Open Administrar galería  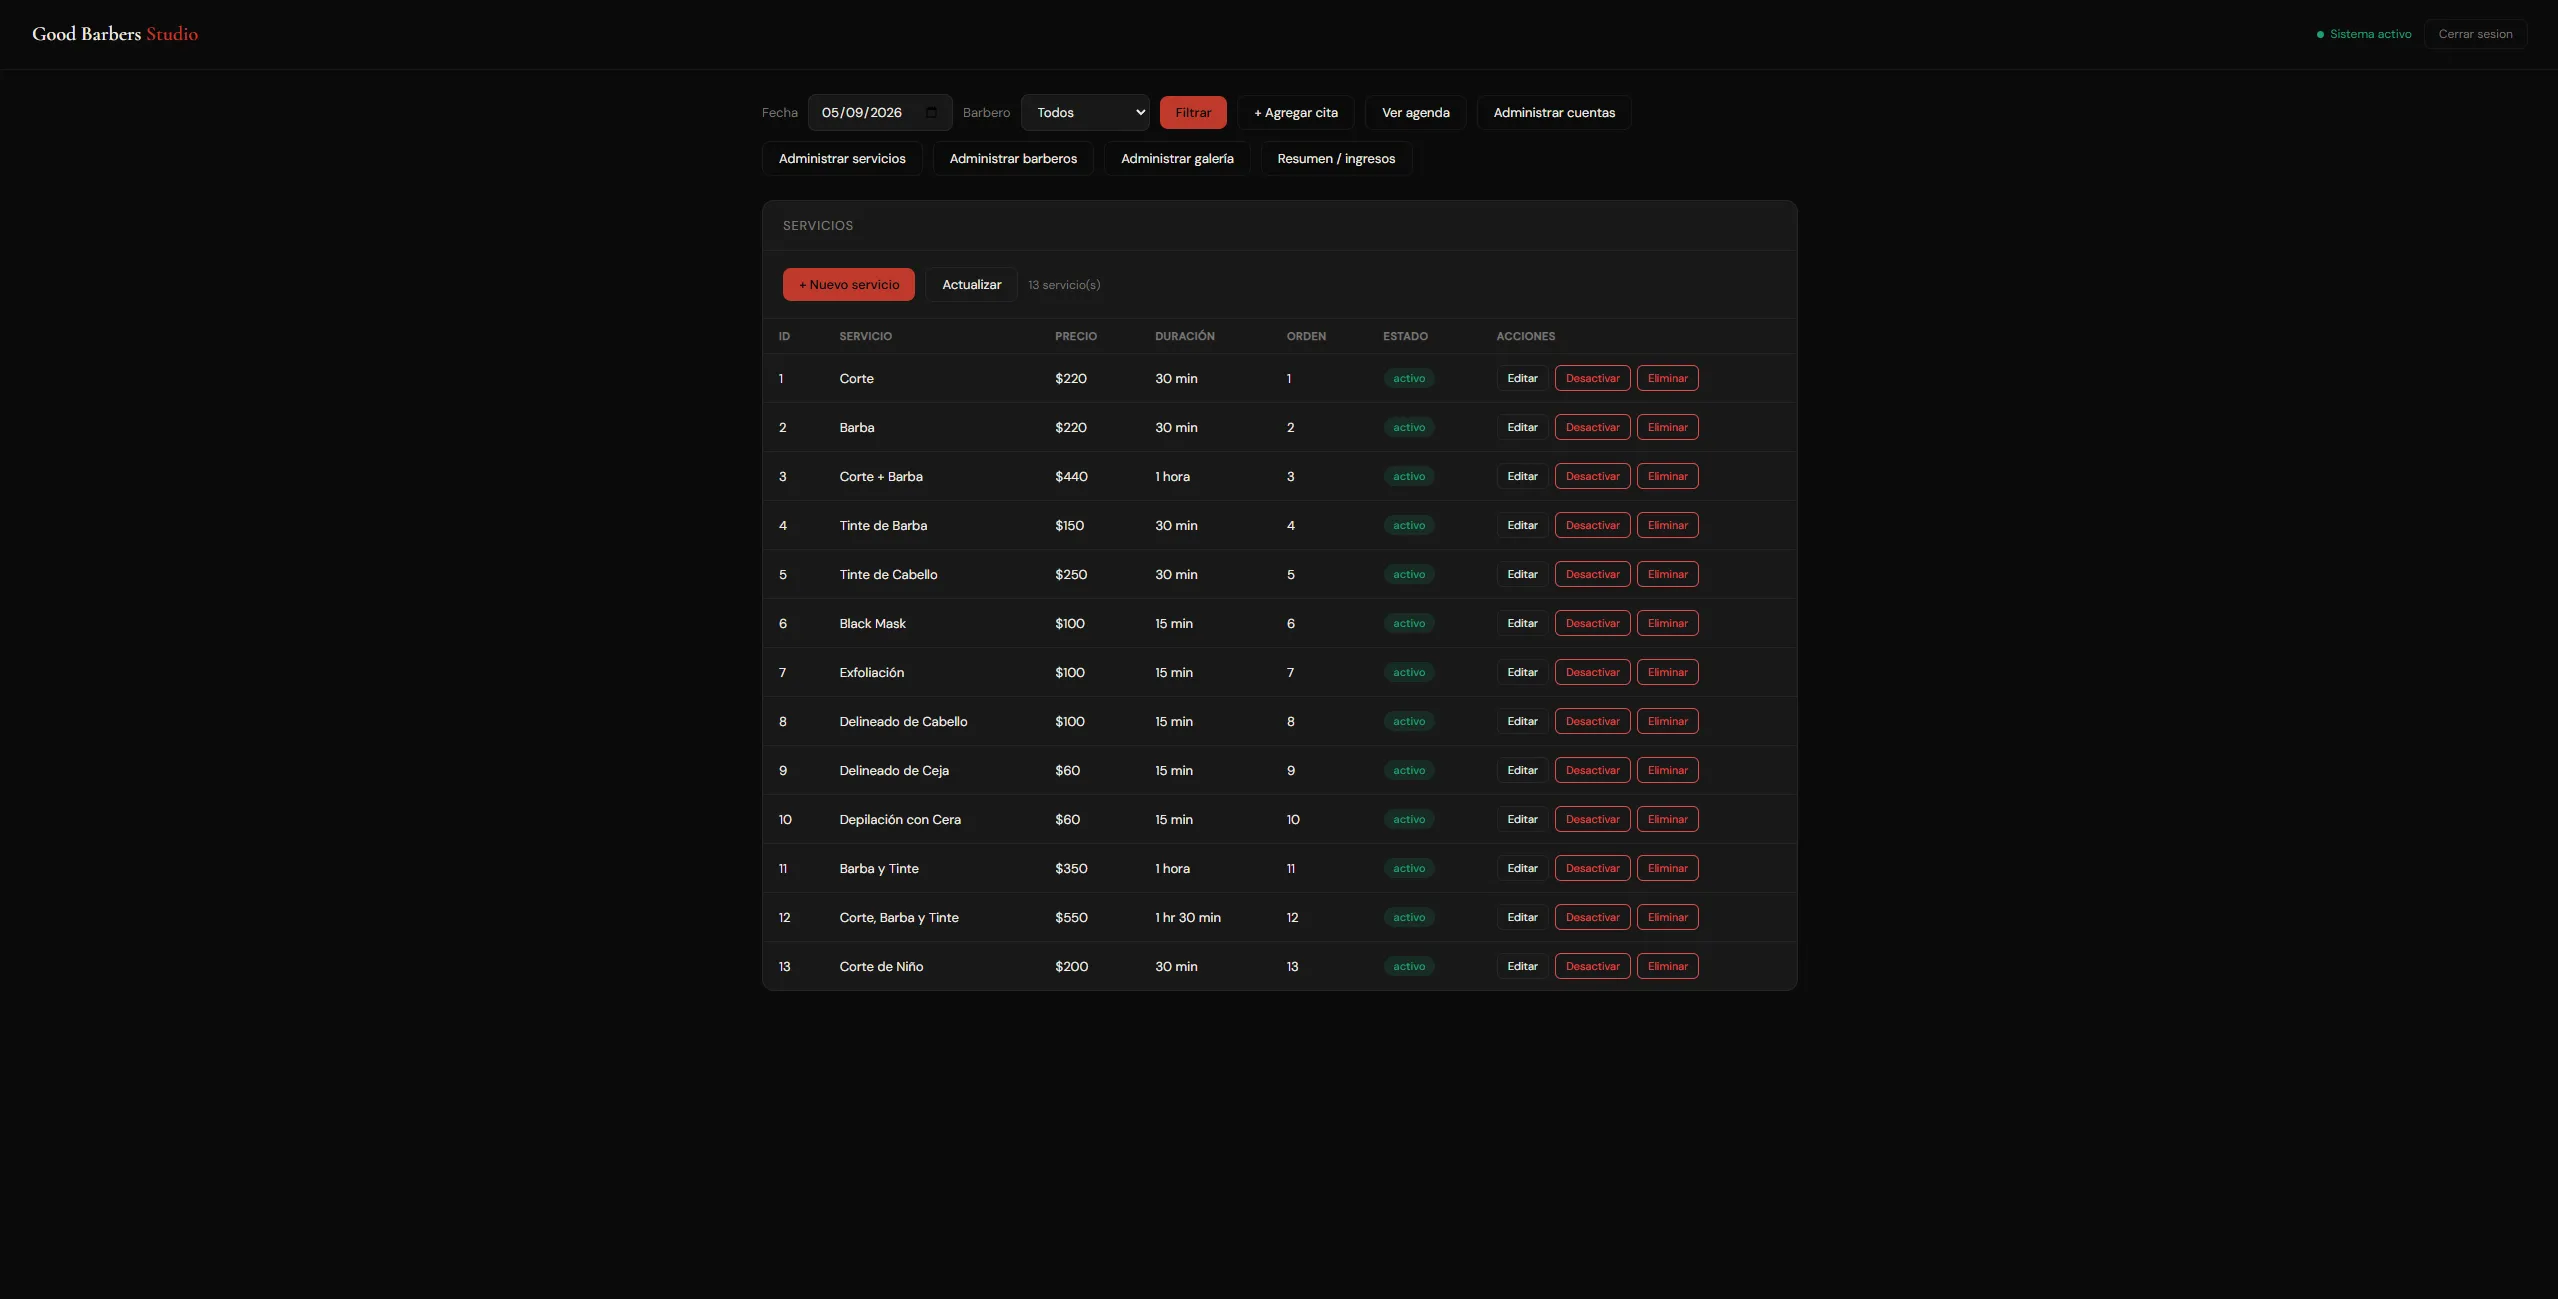tap(1177, 159)
